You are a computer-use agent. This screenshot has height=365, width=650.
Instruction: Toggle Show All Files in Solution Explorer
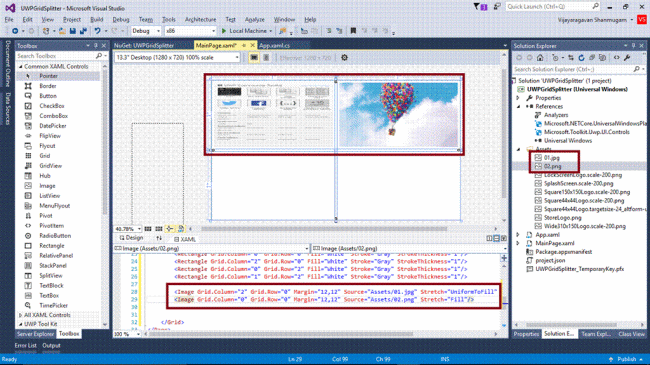tap(602, 58)
